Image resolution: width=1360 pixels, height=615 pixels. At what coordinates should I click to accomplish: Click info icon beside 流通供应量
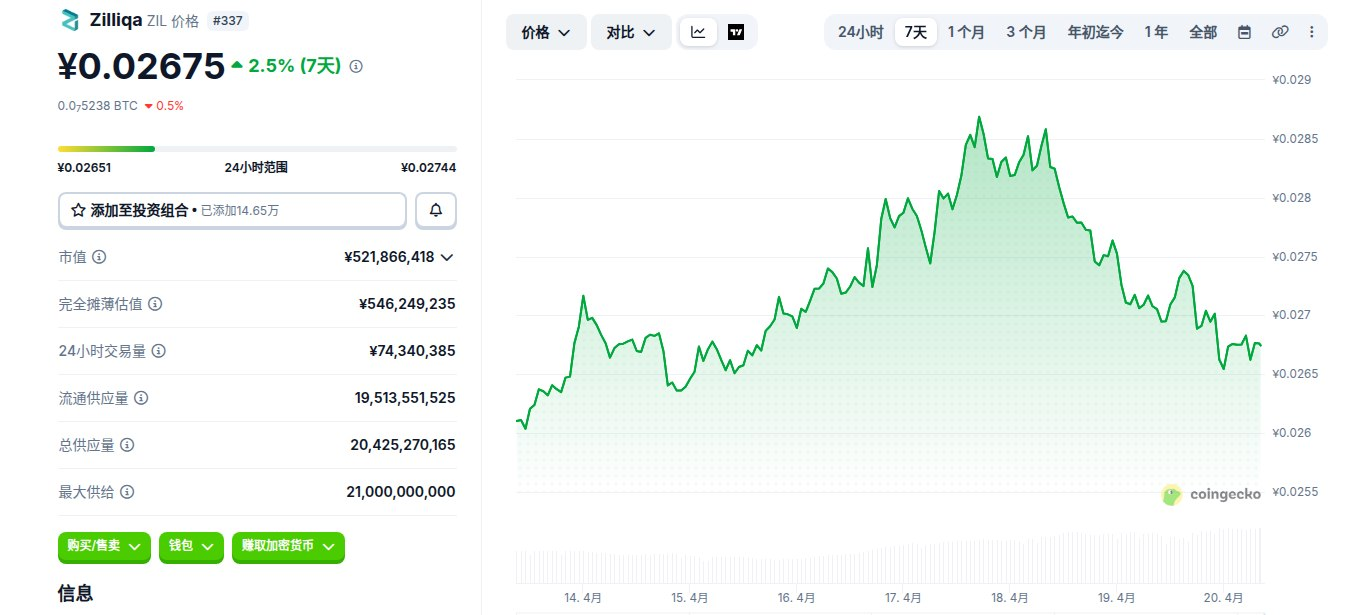(141, 398)
